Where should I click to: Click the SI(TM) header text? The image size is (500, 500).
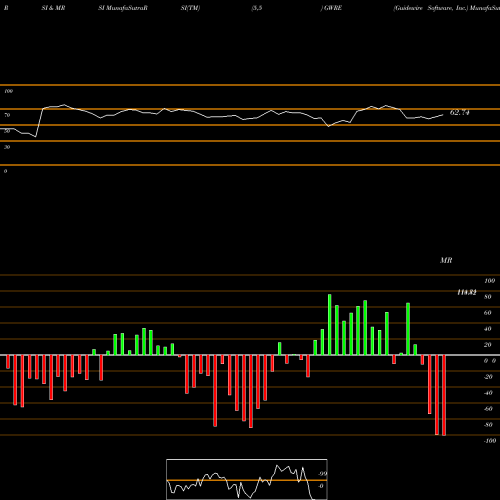click(190, 8)
